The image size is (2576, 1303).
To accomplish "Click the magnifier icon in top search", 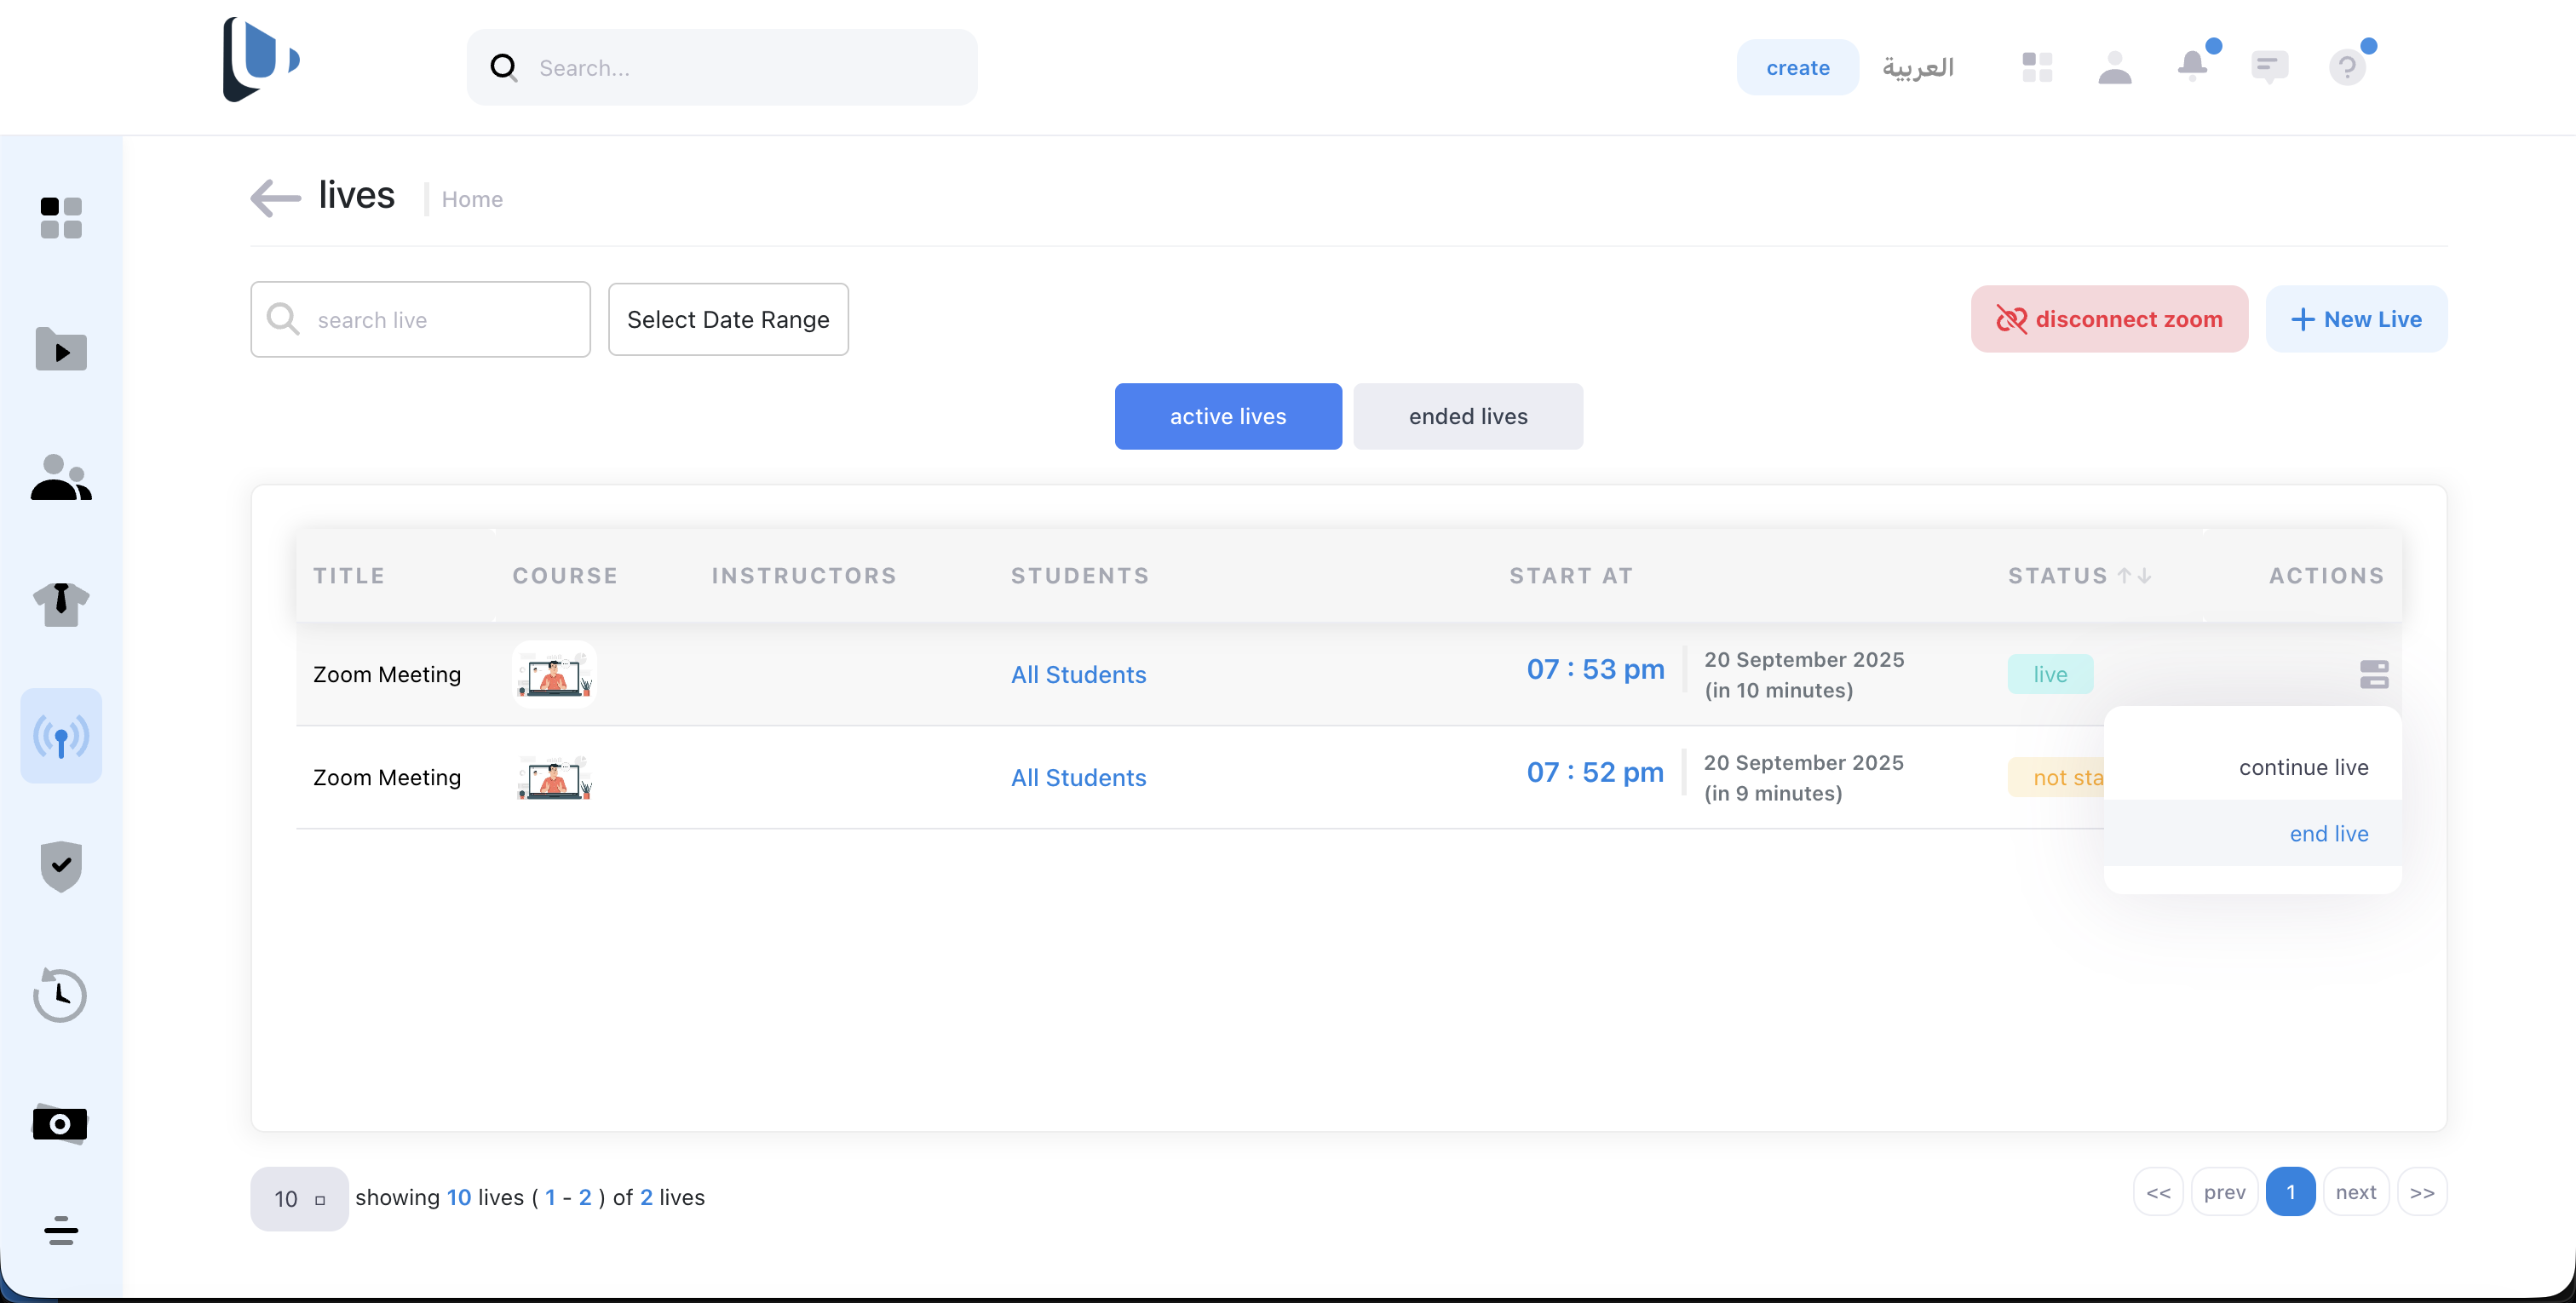I will (x=503, y=67).
